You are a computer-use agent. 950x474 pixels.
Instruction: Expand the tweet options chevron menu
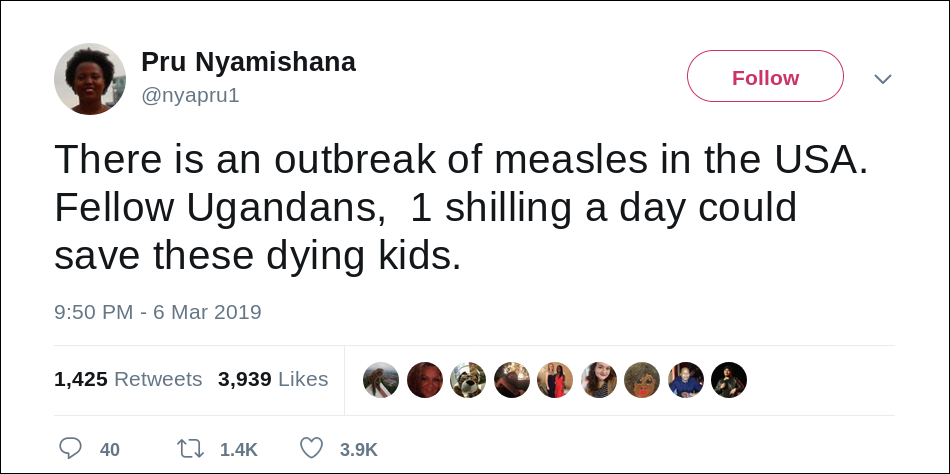[x=883, y=79]
